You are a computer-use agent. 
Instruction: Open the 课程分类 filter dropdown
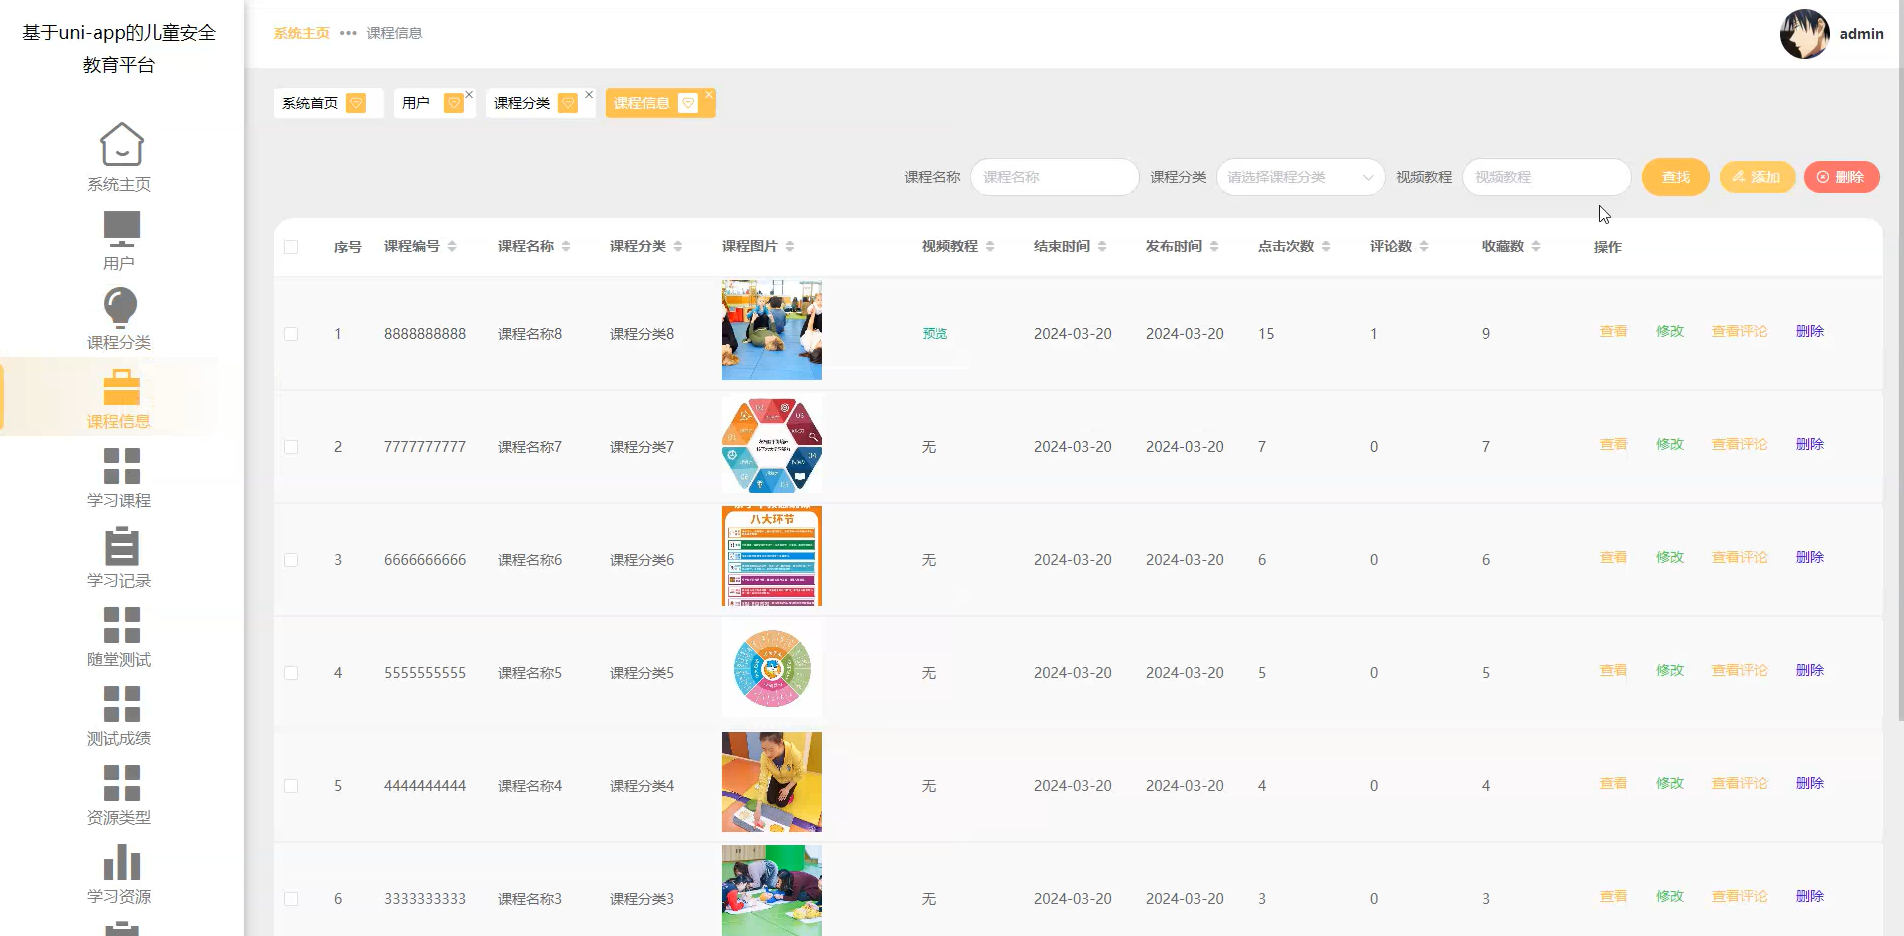click(x=1300, y=177)
